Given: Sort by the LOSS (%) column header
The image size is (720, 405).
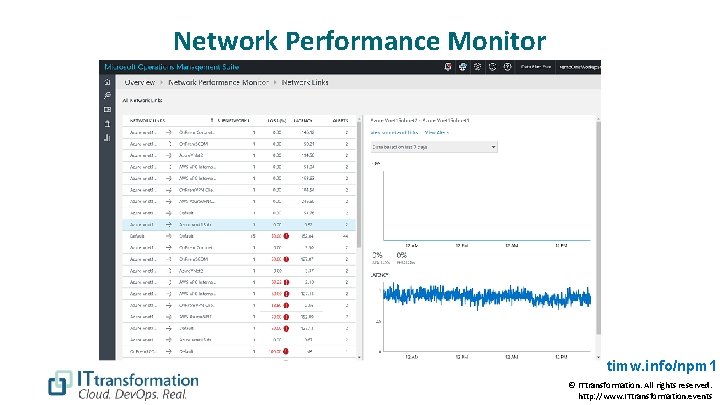Looking at the screenshot, I should (x=277, y=120).
